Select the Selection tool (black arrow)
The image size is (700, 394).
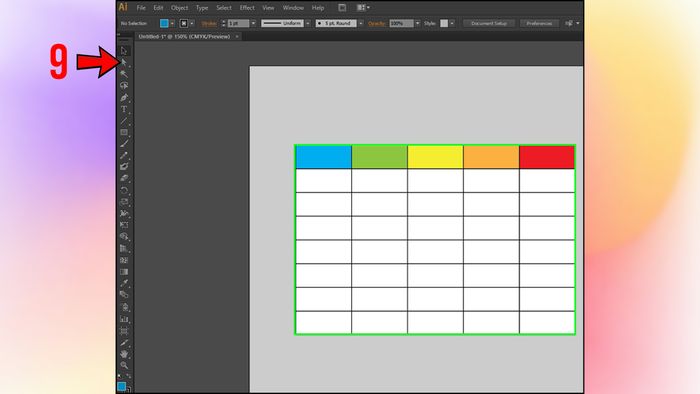pyautogui.click(x=124, y=51)
